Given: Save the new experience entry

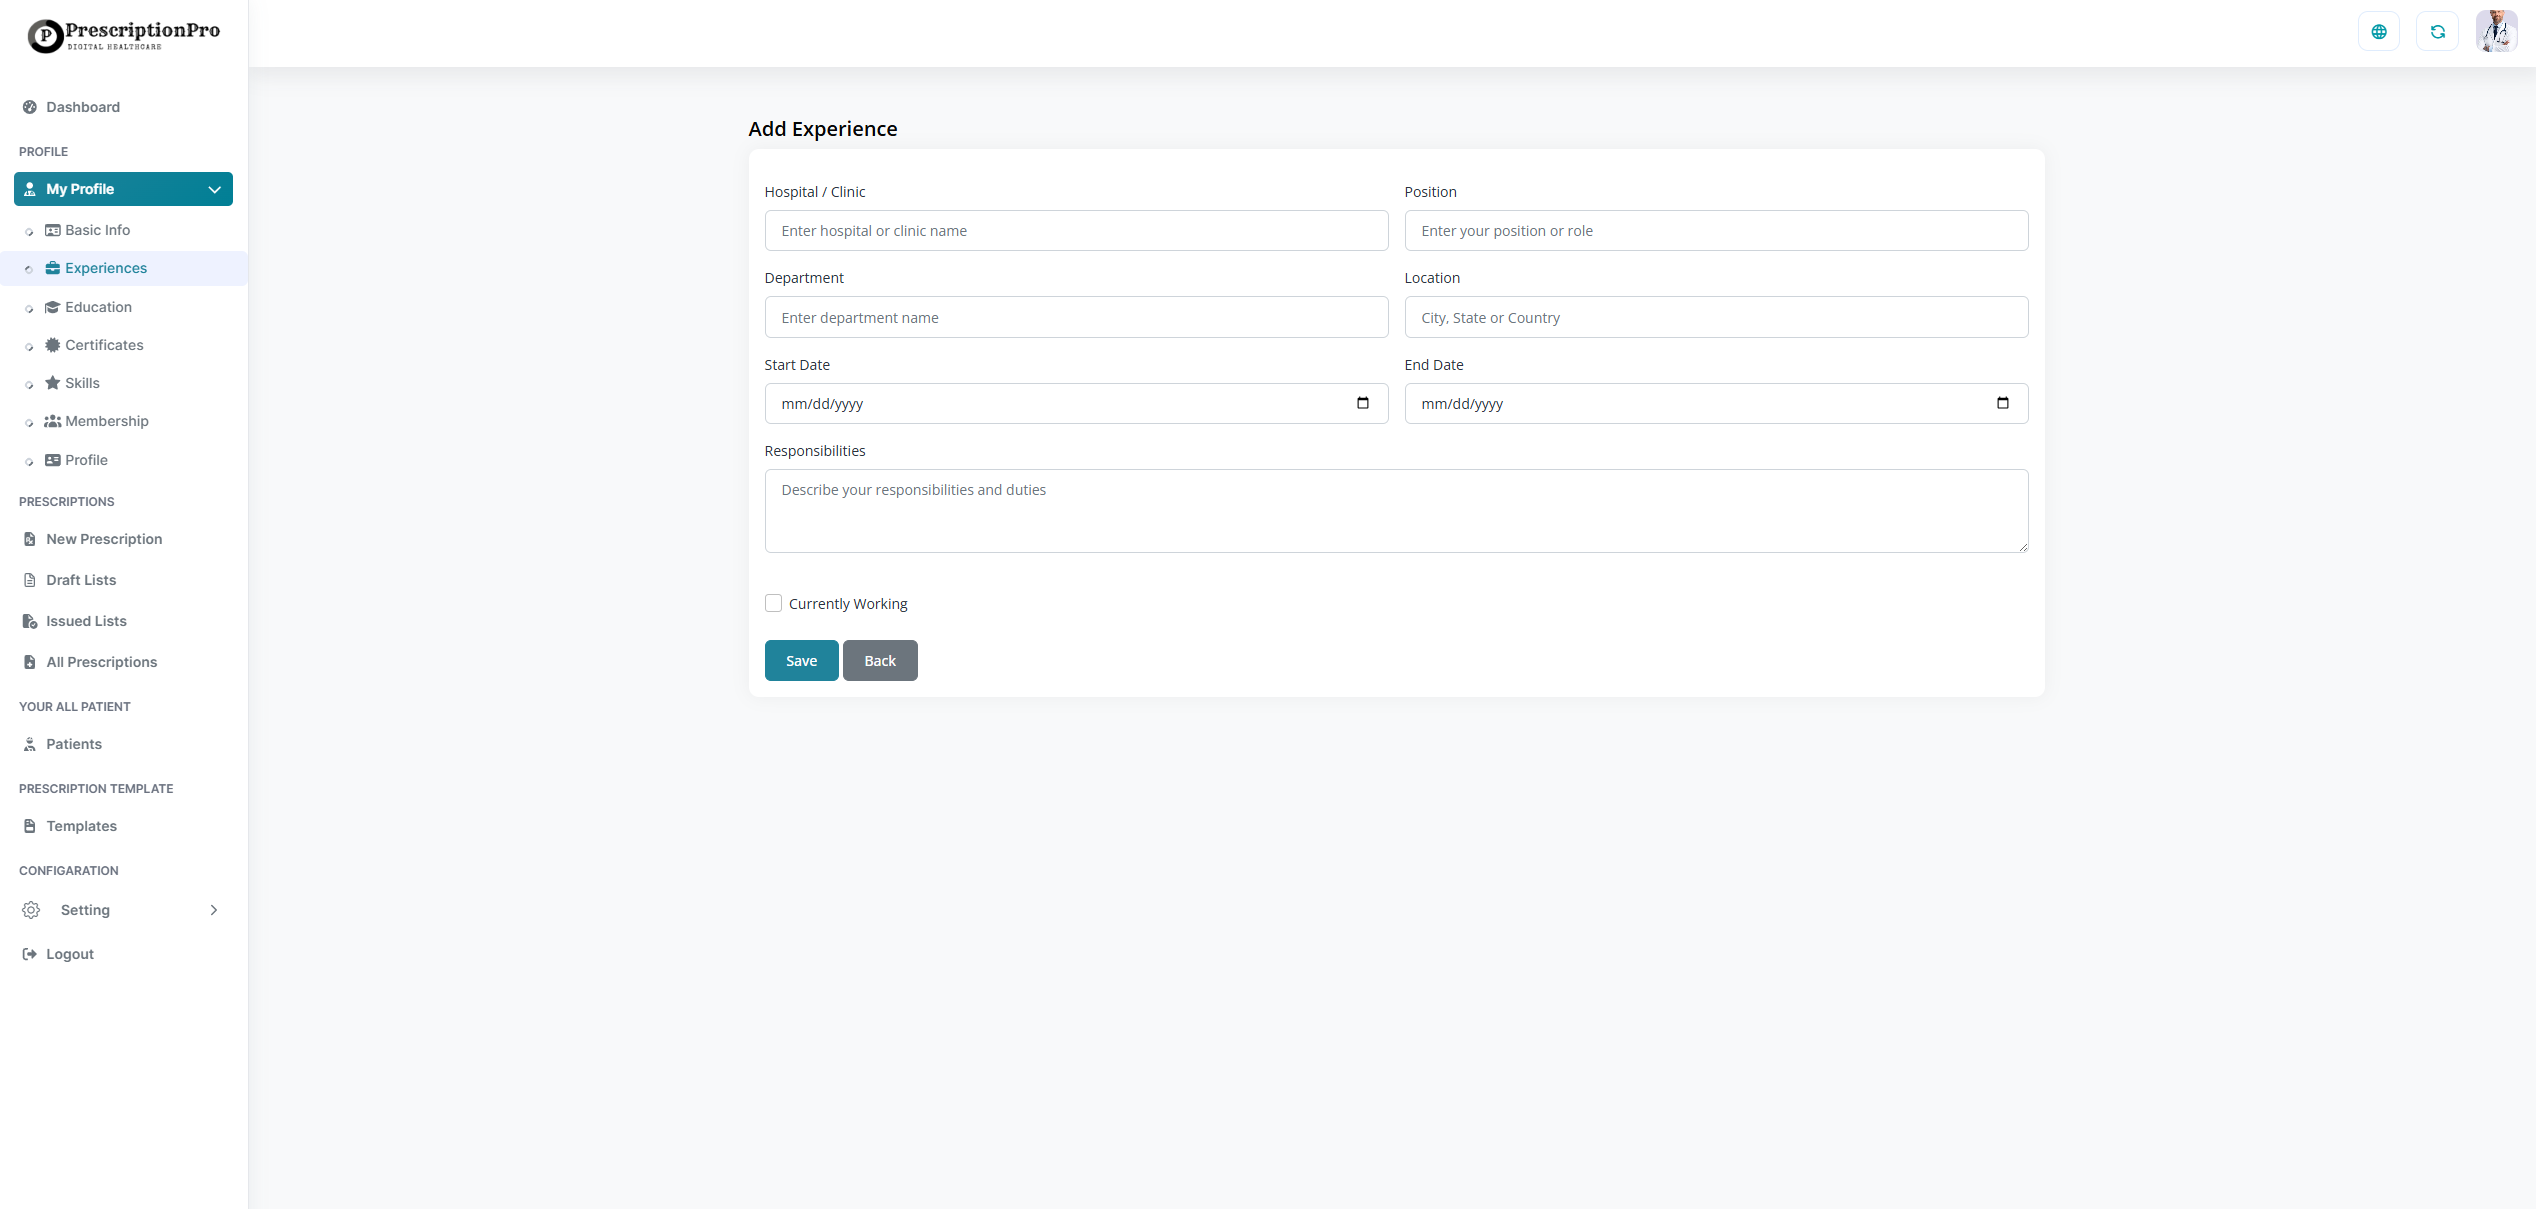Looking at the screenshot, I should tap(800, 660).
